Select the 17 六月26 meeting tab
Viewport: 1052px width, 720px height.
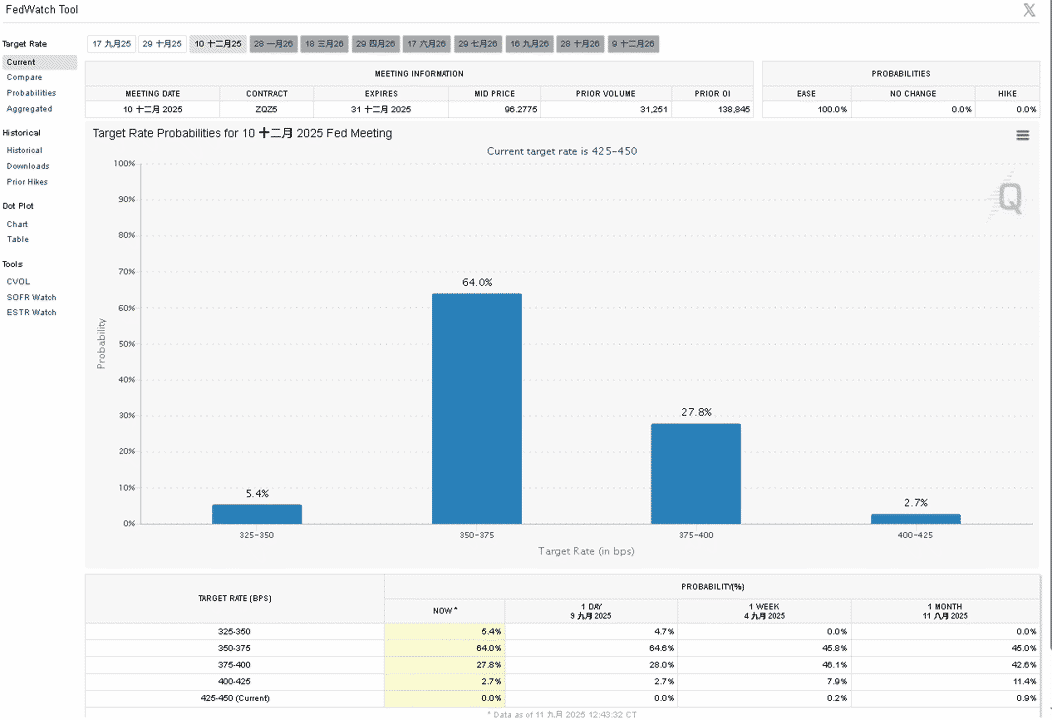(427, 44)
